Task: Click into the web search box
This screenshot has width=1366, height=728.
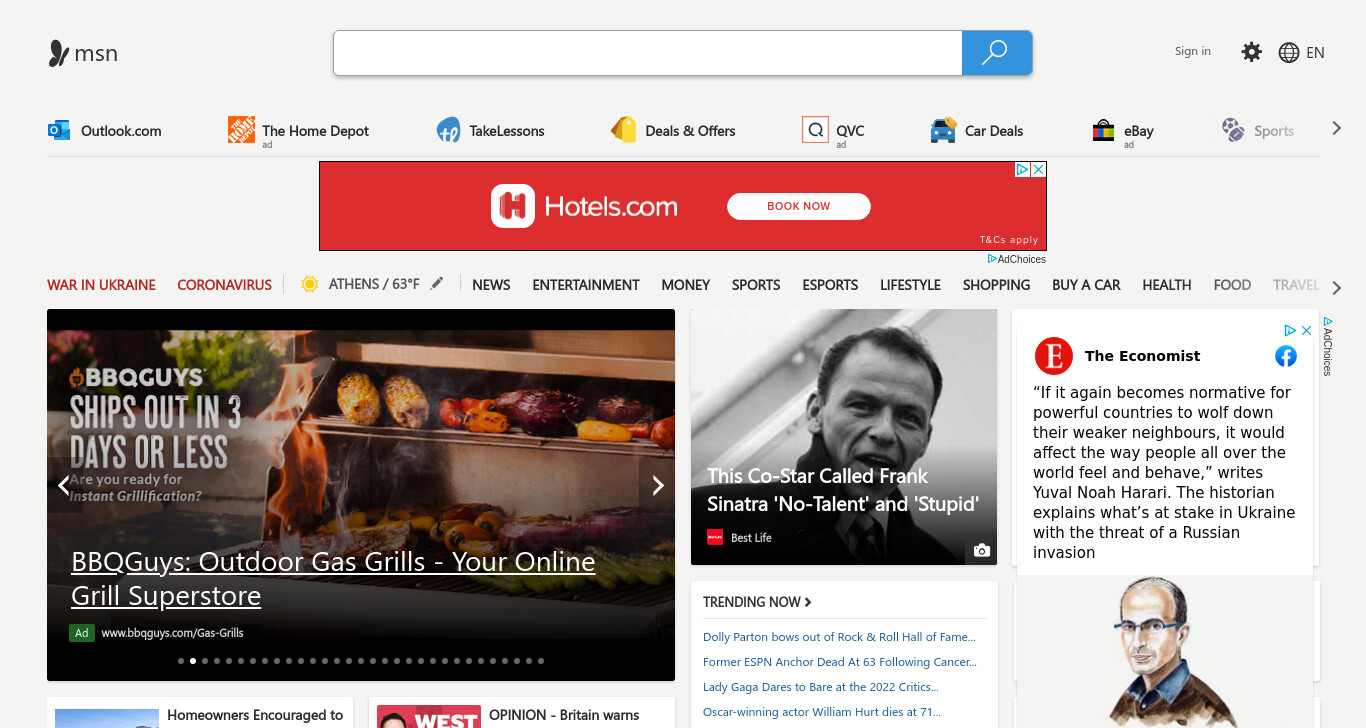Action: pos(648,53)
